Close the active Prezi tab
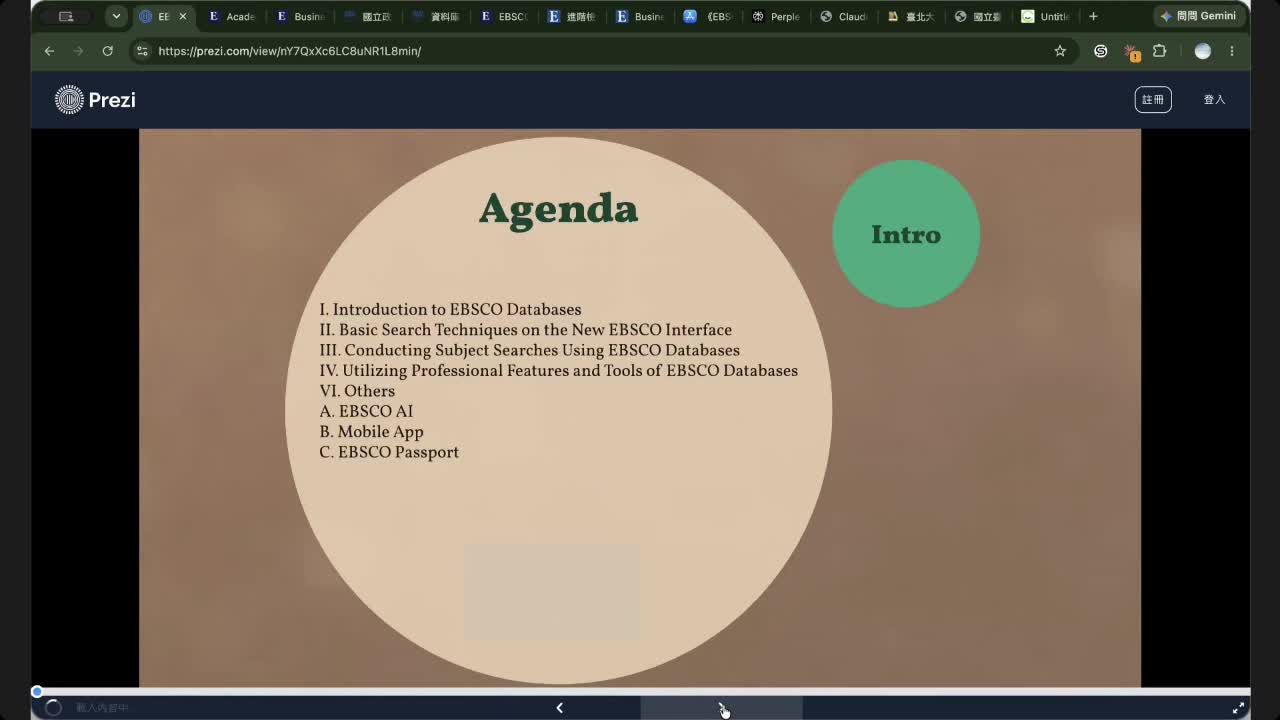 [182, 16]
